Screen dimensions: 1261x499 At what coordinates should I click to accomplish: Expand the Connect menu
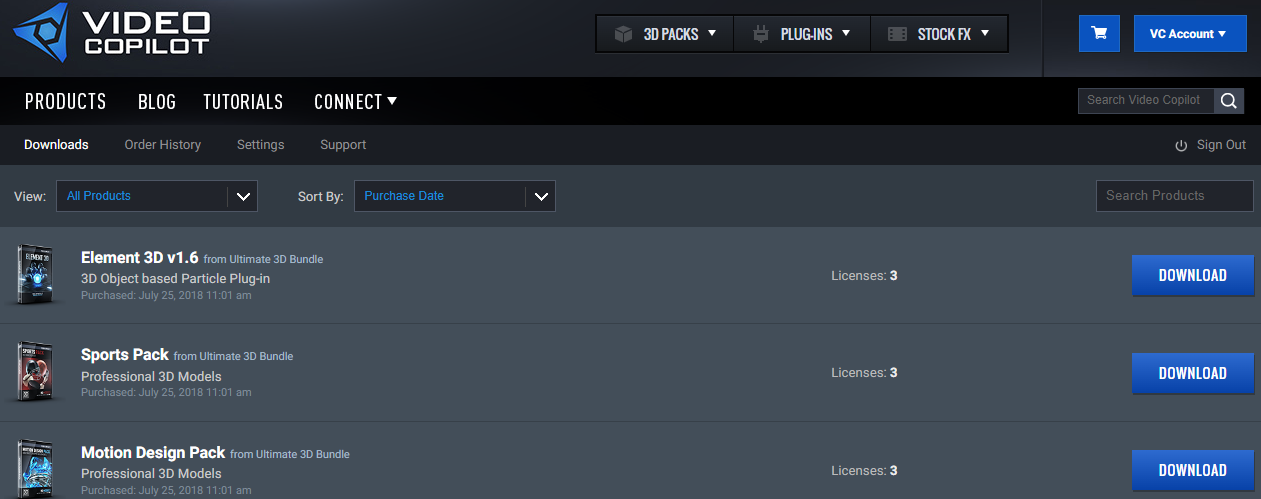point(355,102)
